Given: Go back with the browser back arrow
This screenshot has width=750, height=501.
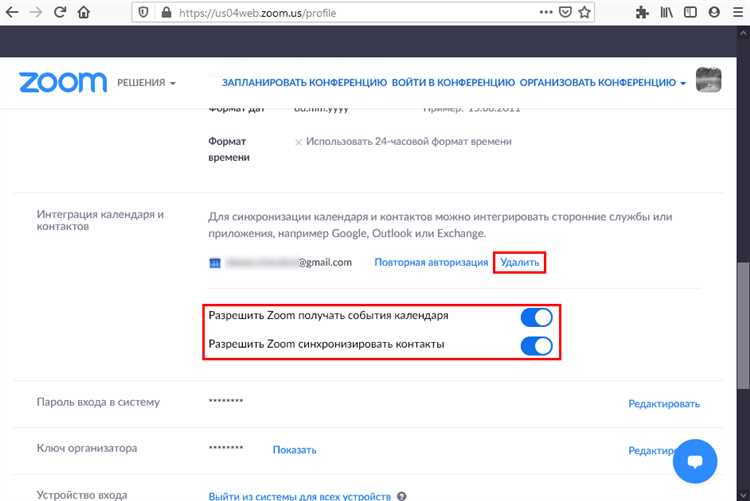Looking at the screenshot, I should [12, 12].
